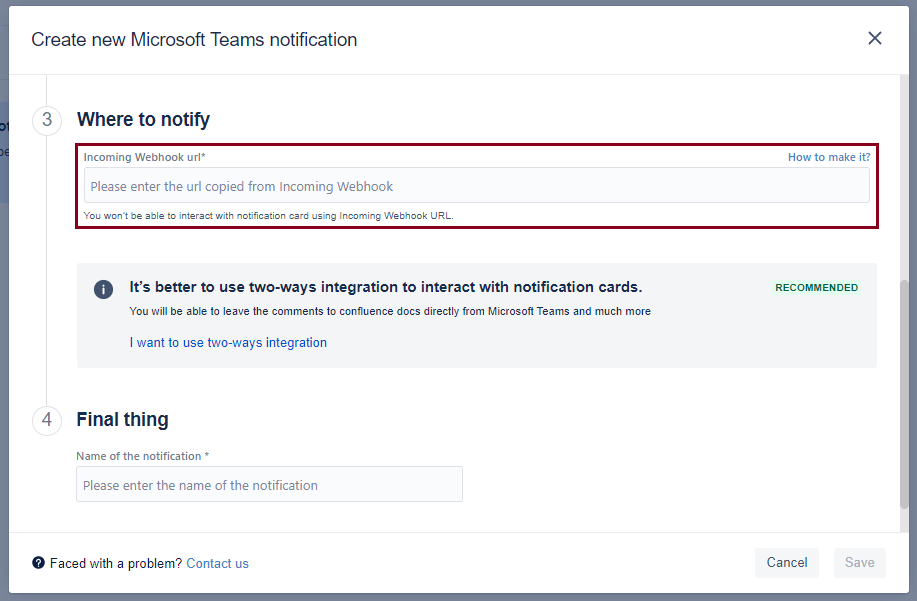Click the green RECOMMENDED badge
Viewport: 917px width, 601px height.
pos(816,288)
